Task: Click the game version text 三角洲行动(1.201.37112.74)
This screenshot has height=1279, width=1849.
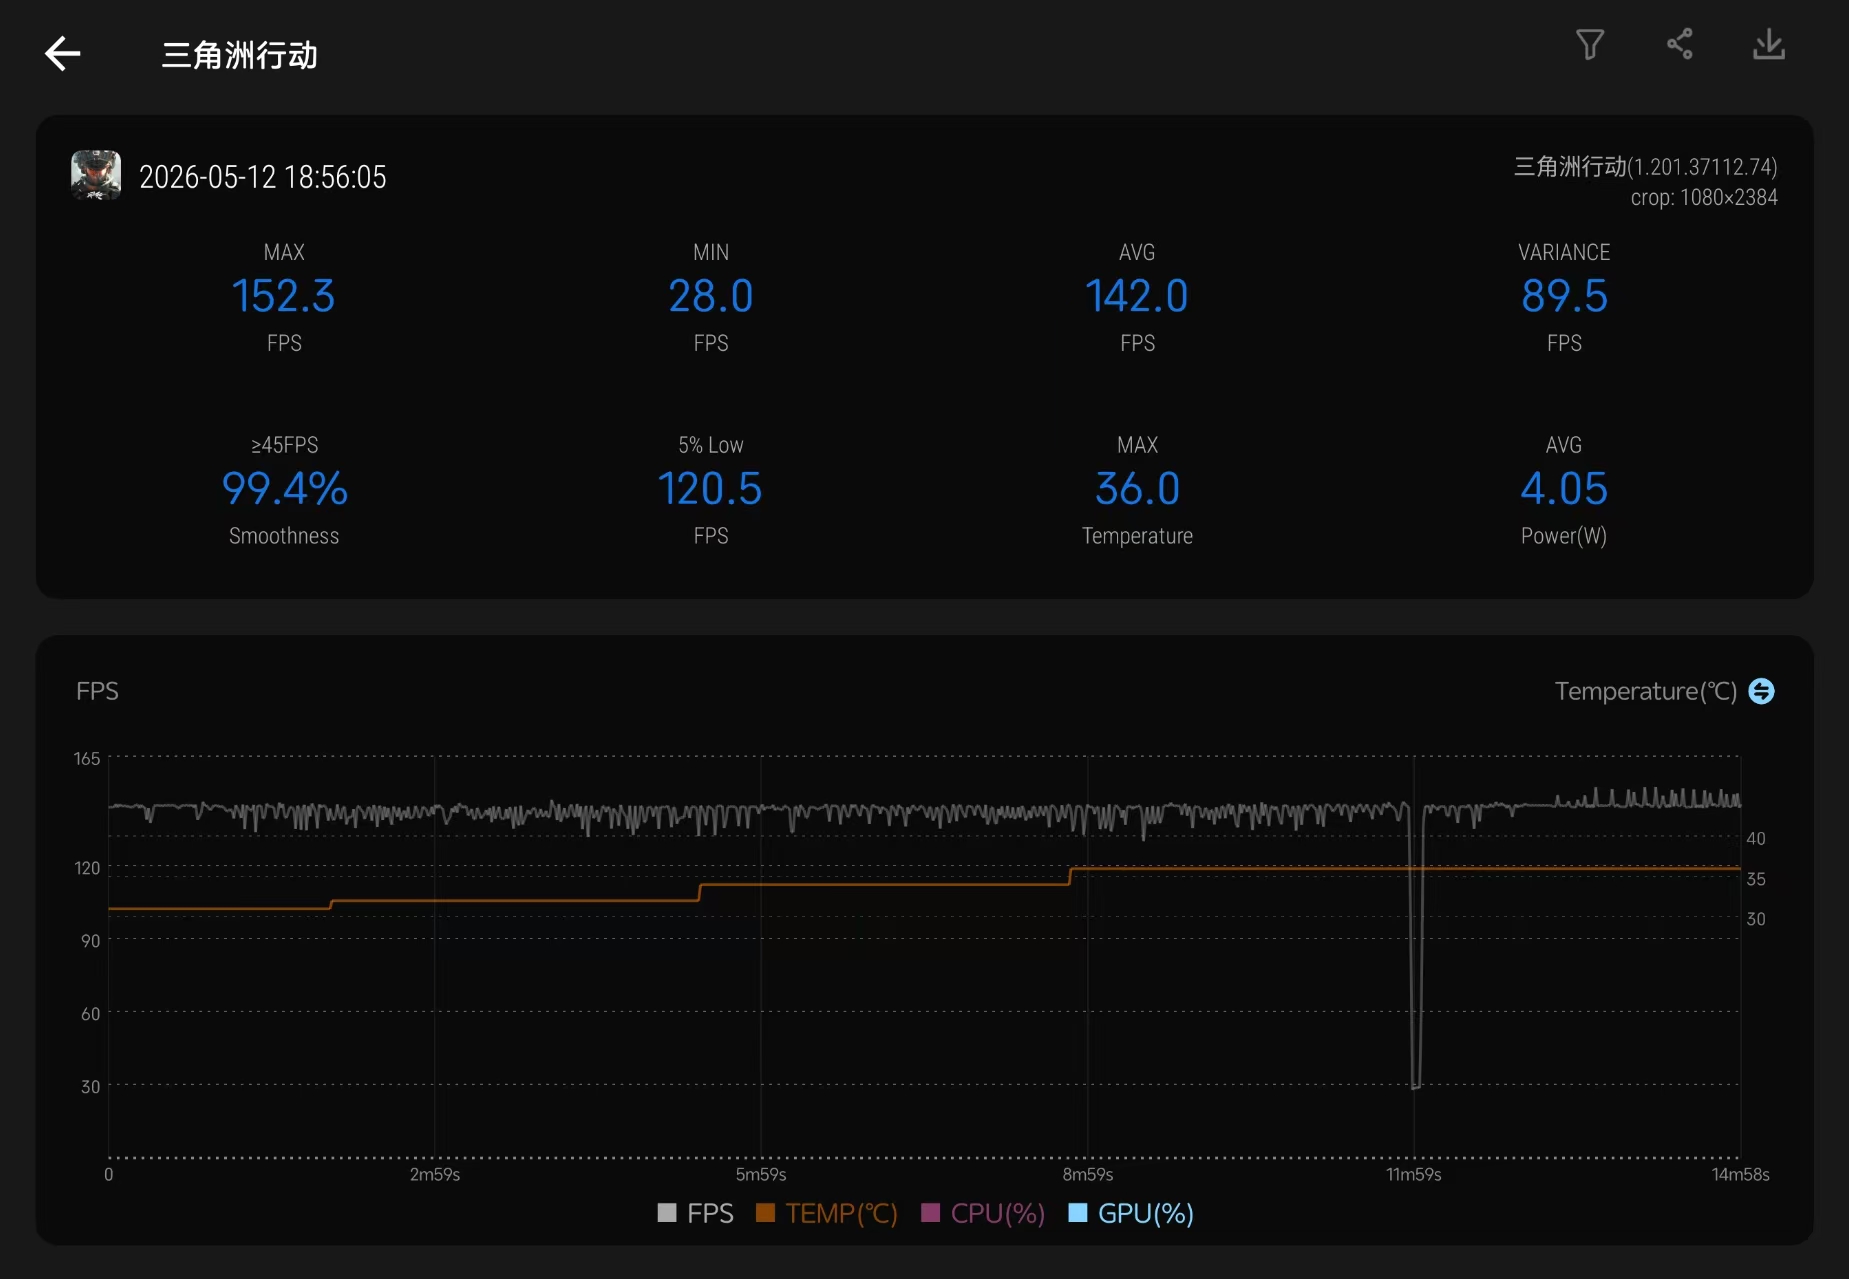Action: 1645,166
